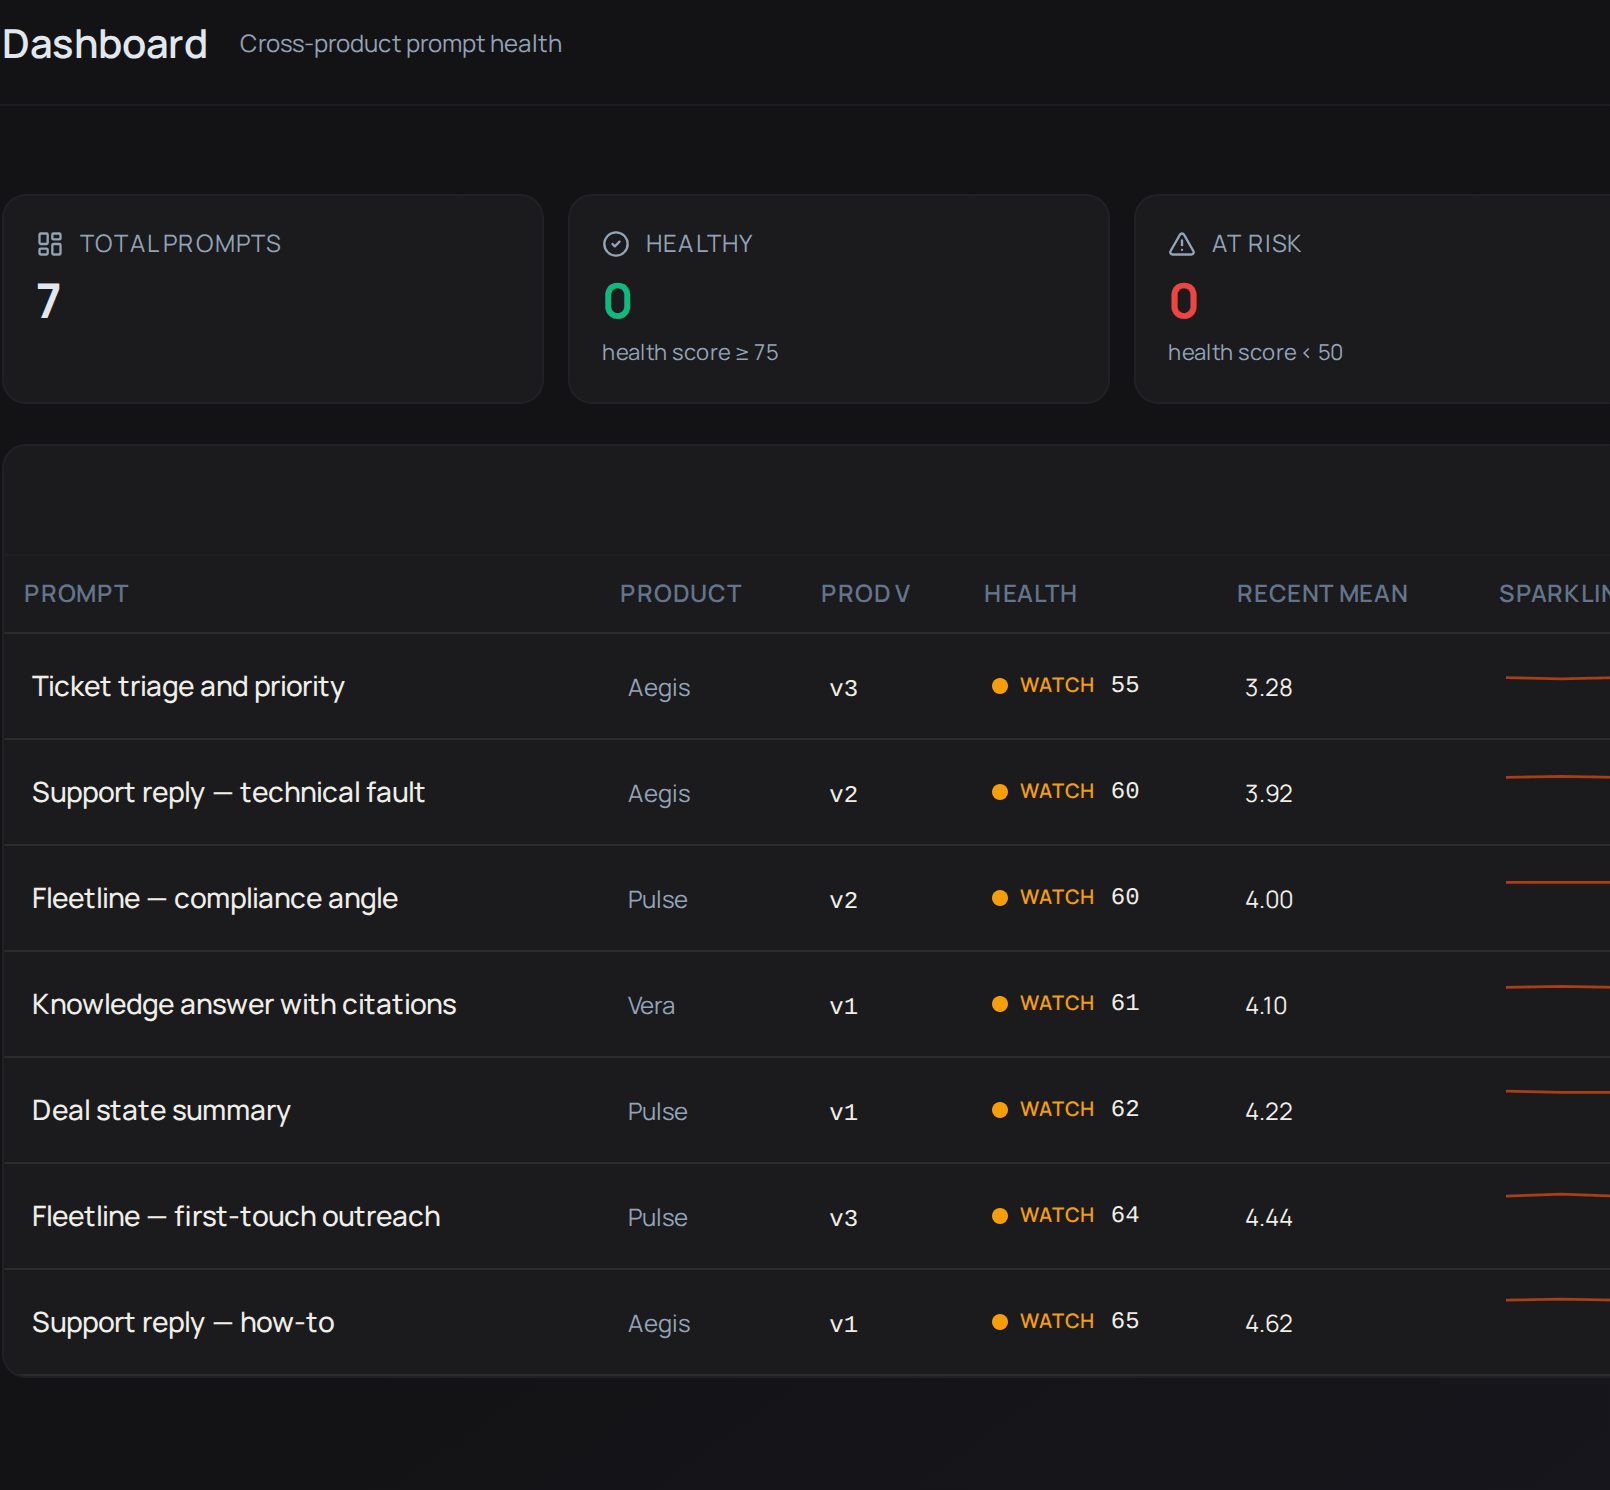Viewport: 1610px width, 1490px height.
Task: Open Fleetline — first-touch outreach prompt
Action: point(236,1217)
